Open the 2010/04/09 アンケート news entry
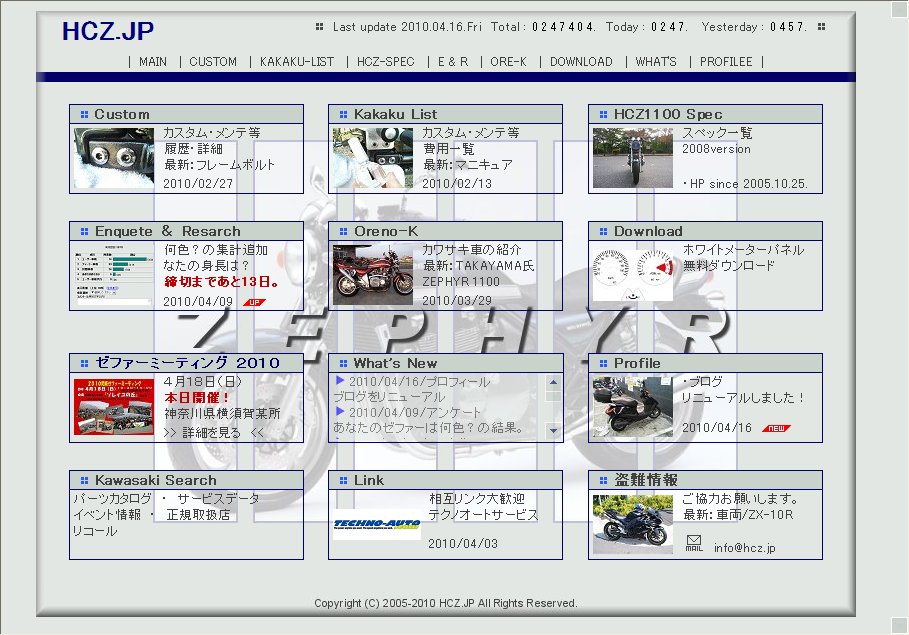This screenshot has height=635, width=909. 415,412
